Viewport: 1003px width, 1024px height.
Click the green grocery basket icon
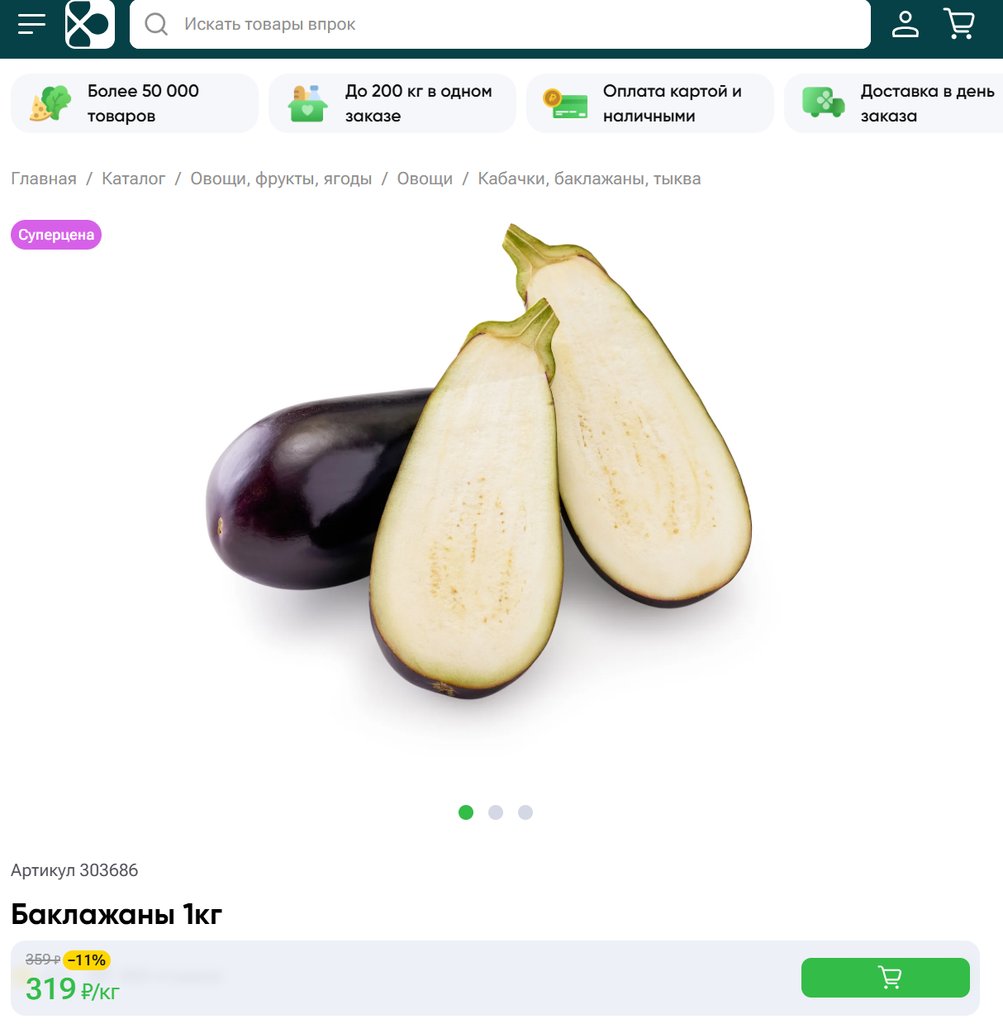pyautogui.click(x=308, y=103)
